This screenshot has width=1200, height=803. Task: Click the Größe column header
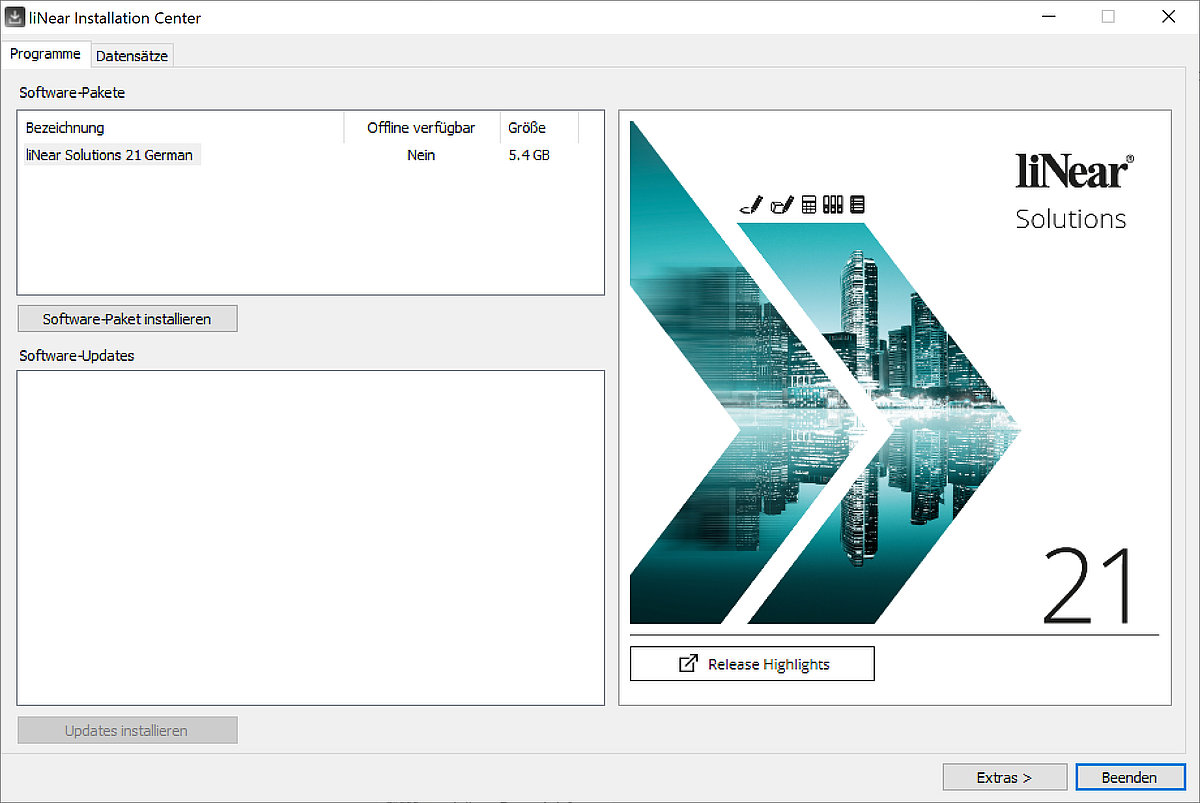(x=539, y=128)
